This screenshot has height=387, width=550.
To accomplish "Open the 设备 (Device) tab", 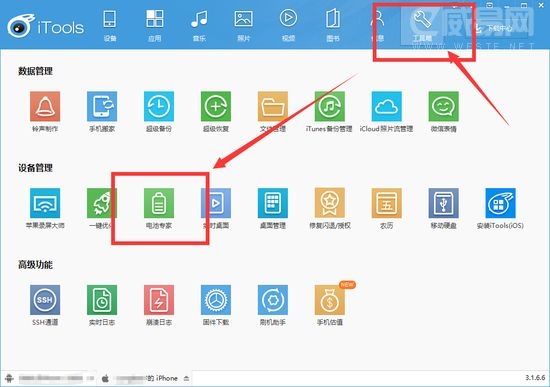I will (x=110, y=25).
